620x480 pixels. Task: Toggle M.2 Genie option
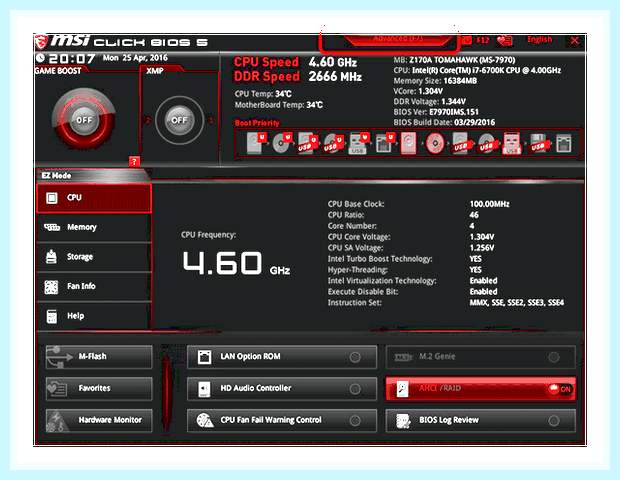(480, 357)
